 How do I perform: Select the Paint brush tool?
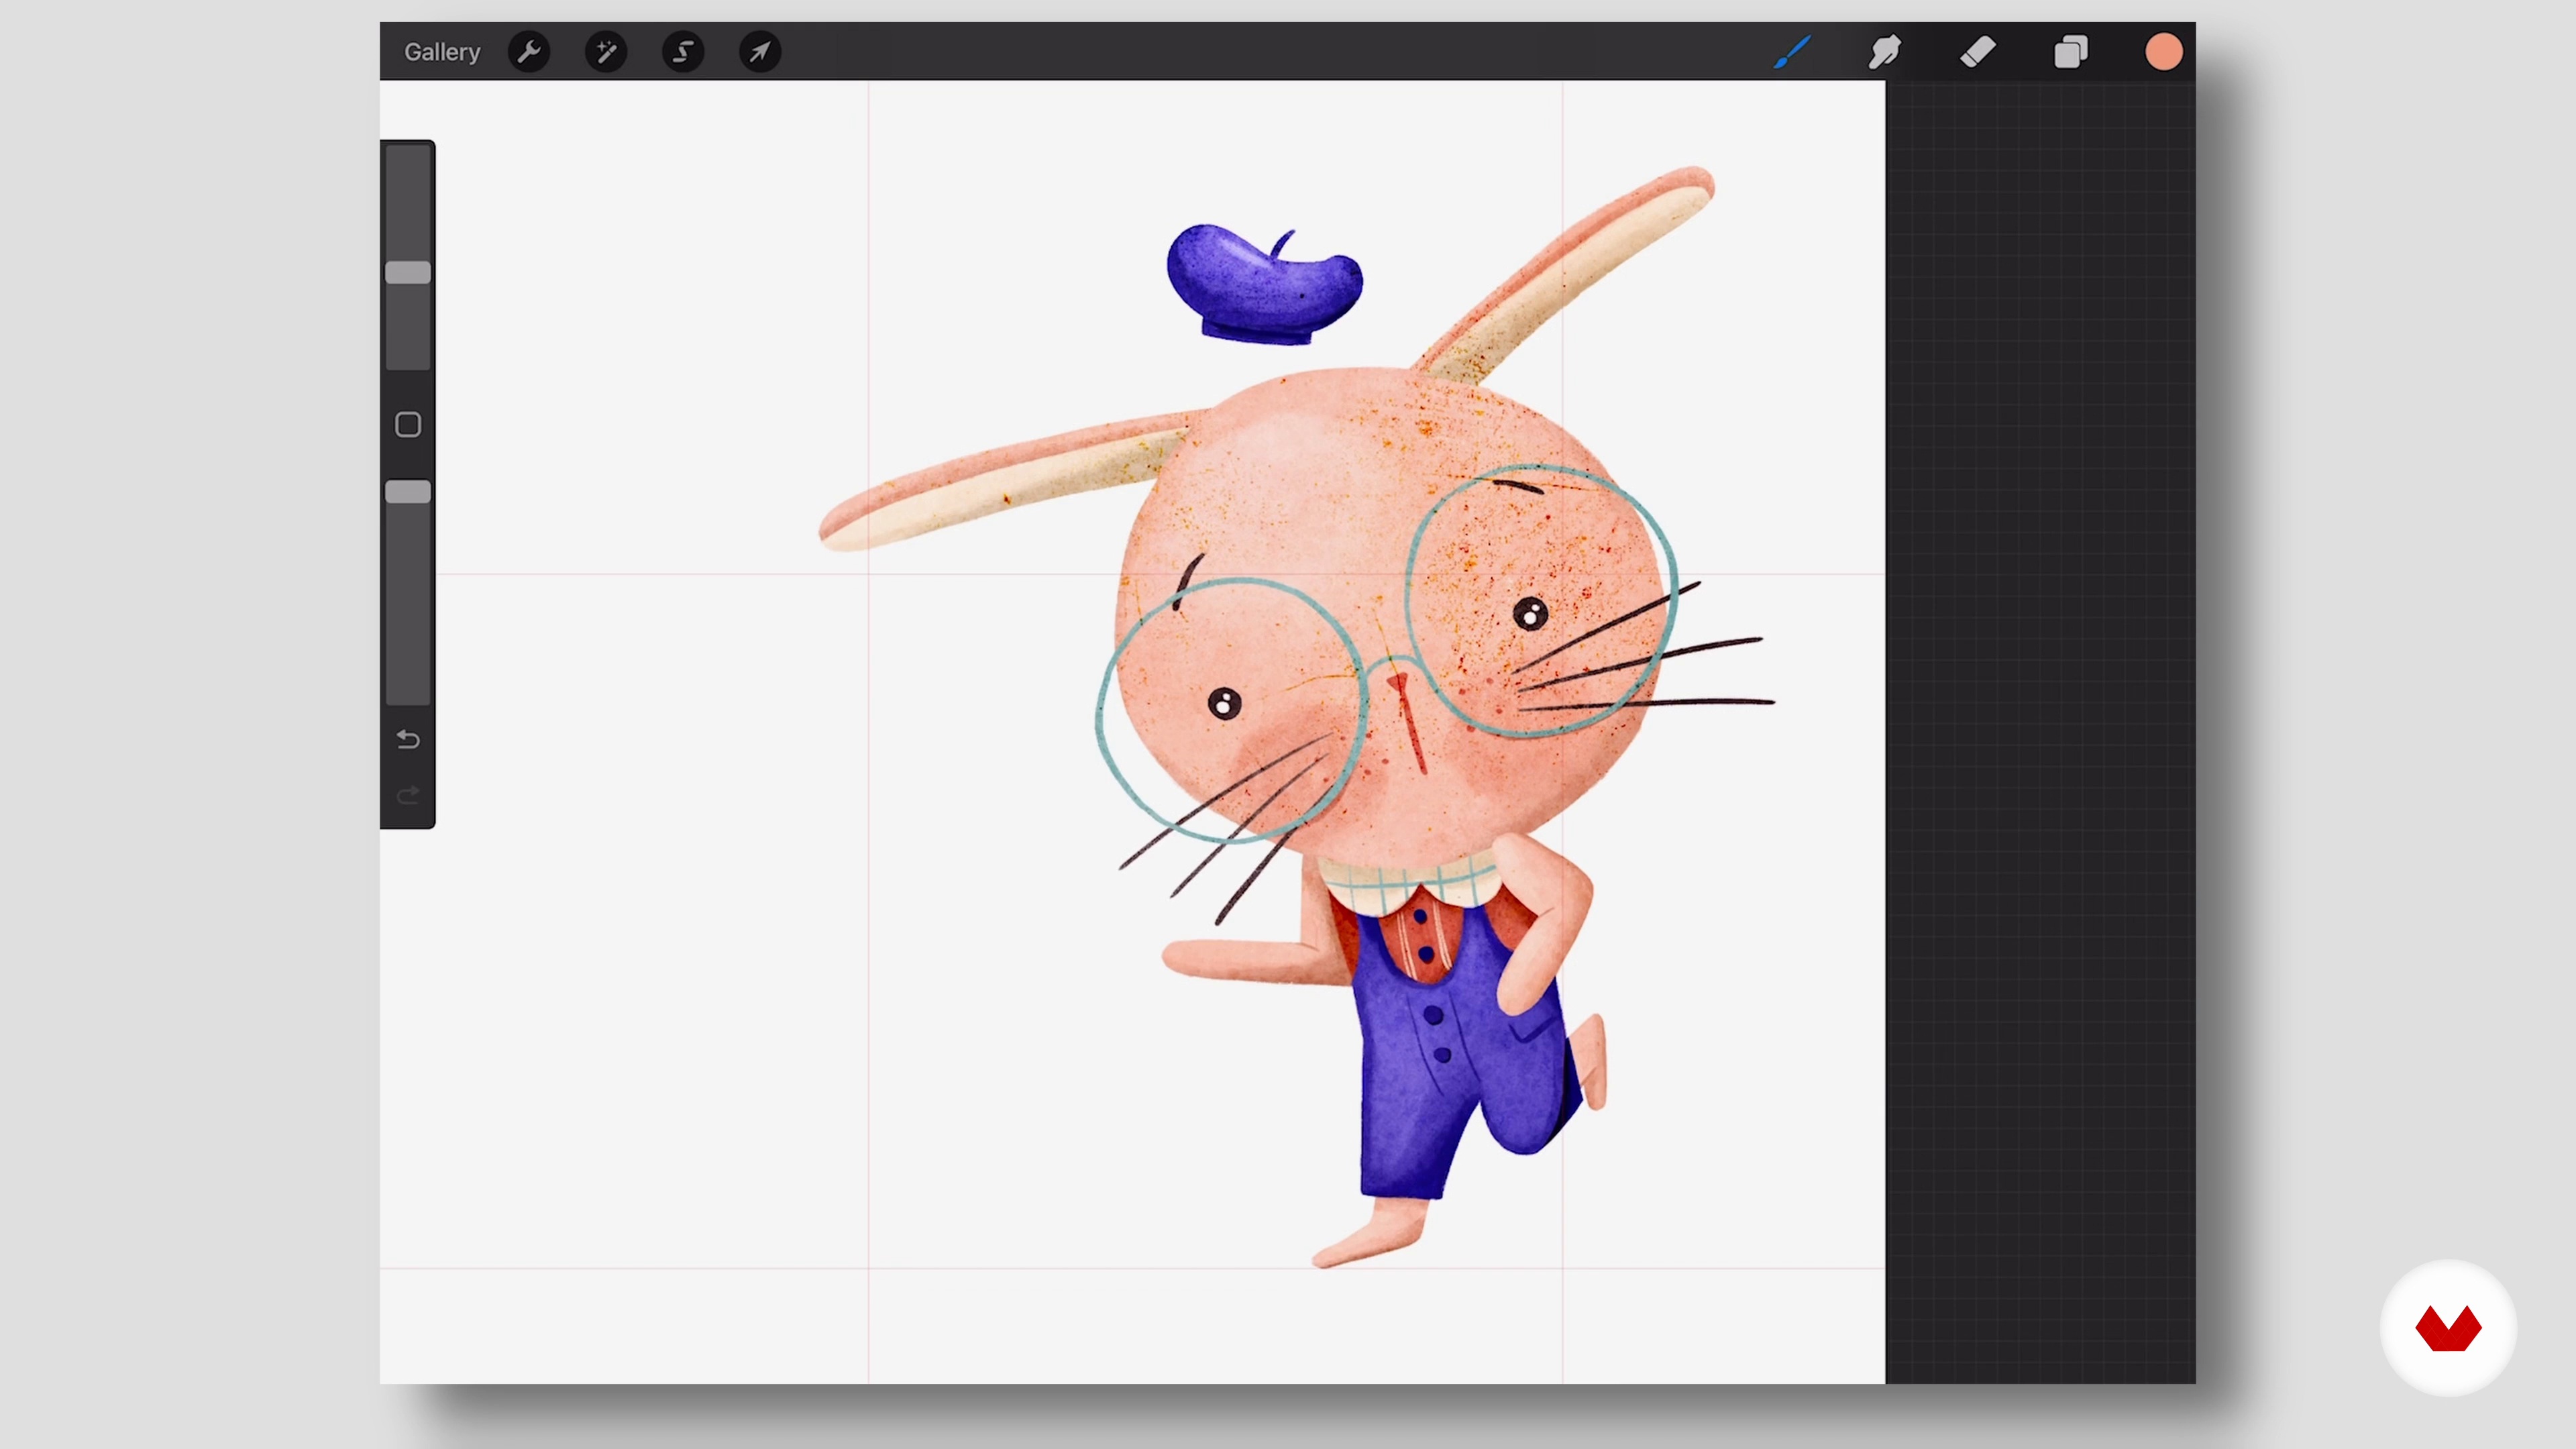(1792, 52)
